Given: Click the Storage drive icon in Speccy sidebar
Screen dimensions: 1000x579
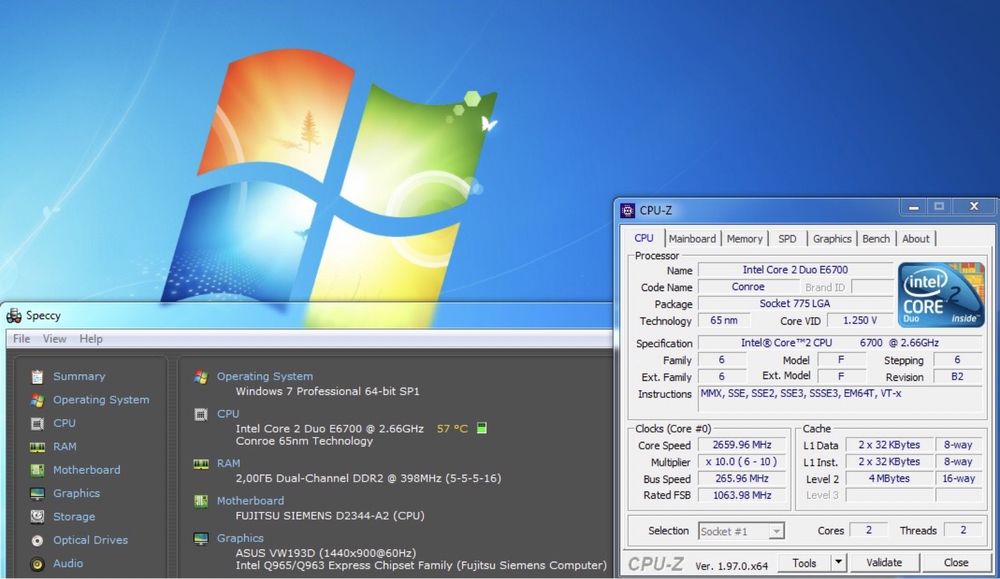Looking at the screenshot, I should click(38, 517).
